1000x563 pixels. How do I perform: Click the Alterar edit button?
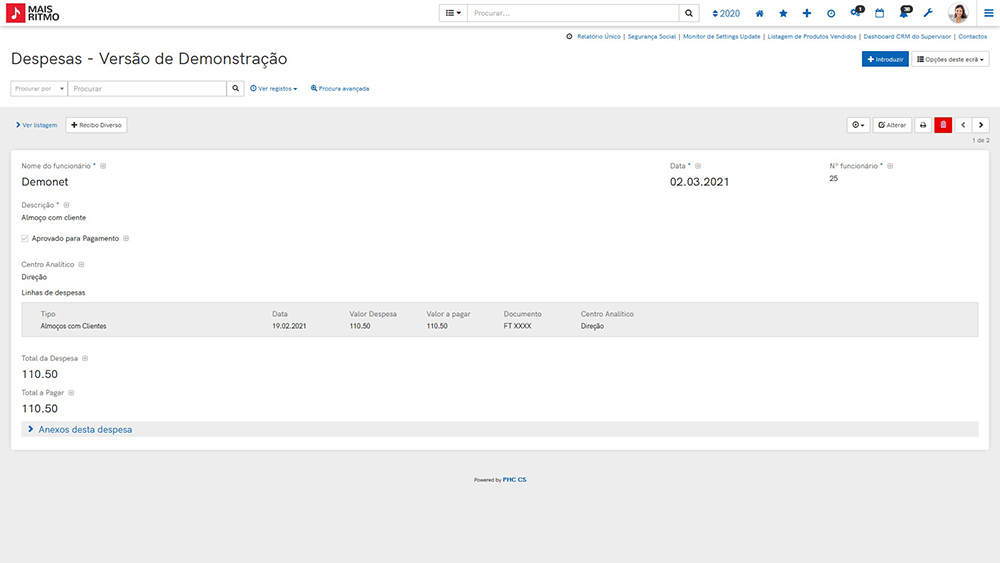point(892,125)
